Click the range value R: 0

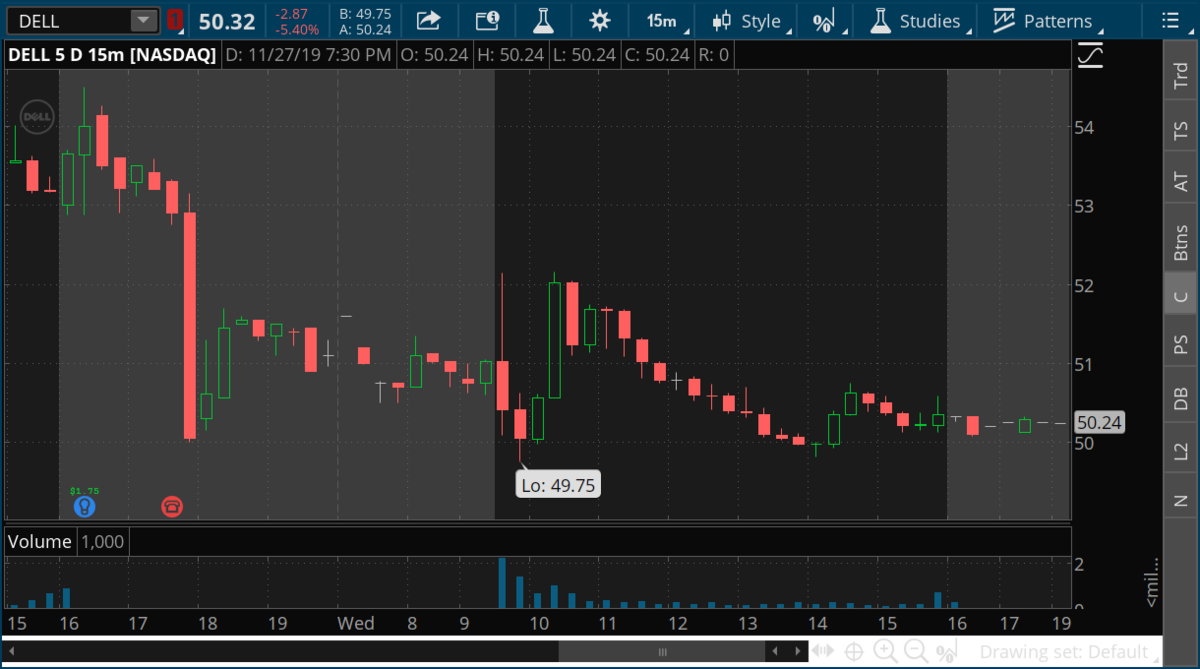click(713, 54)
